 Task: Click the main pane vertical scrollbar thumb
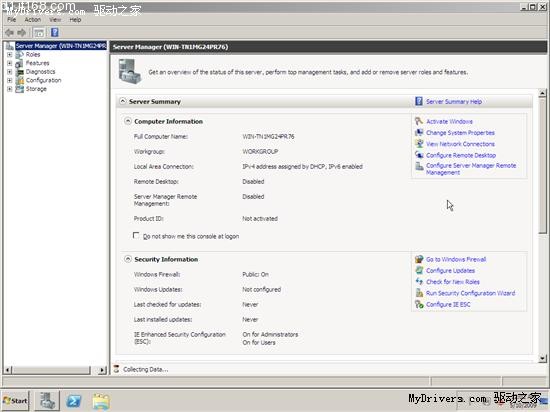pos(542,165)
